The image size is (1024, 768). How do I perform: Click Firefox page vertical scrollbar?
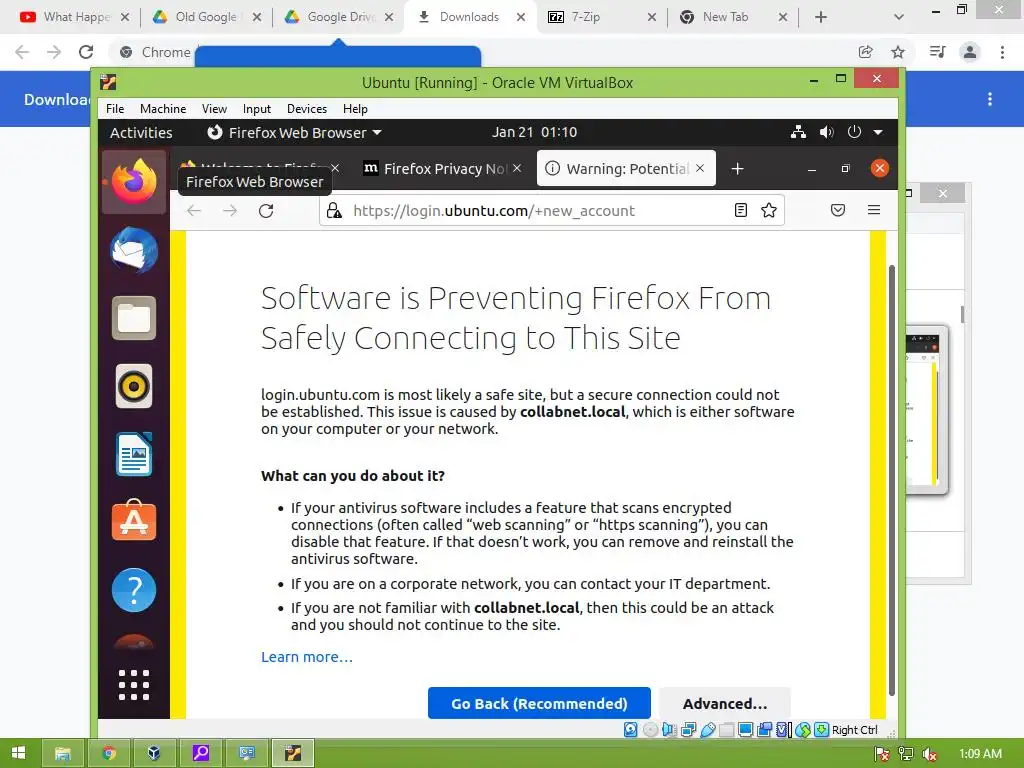click(891, 480)
